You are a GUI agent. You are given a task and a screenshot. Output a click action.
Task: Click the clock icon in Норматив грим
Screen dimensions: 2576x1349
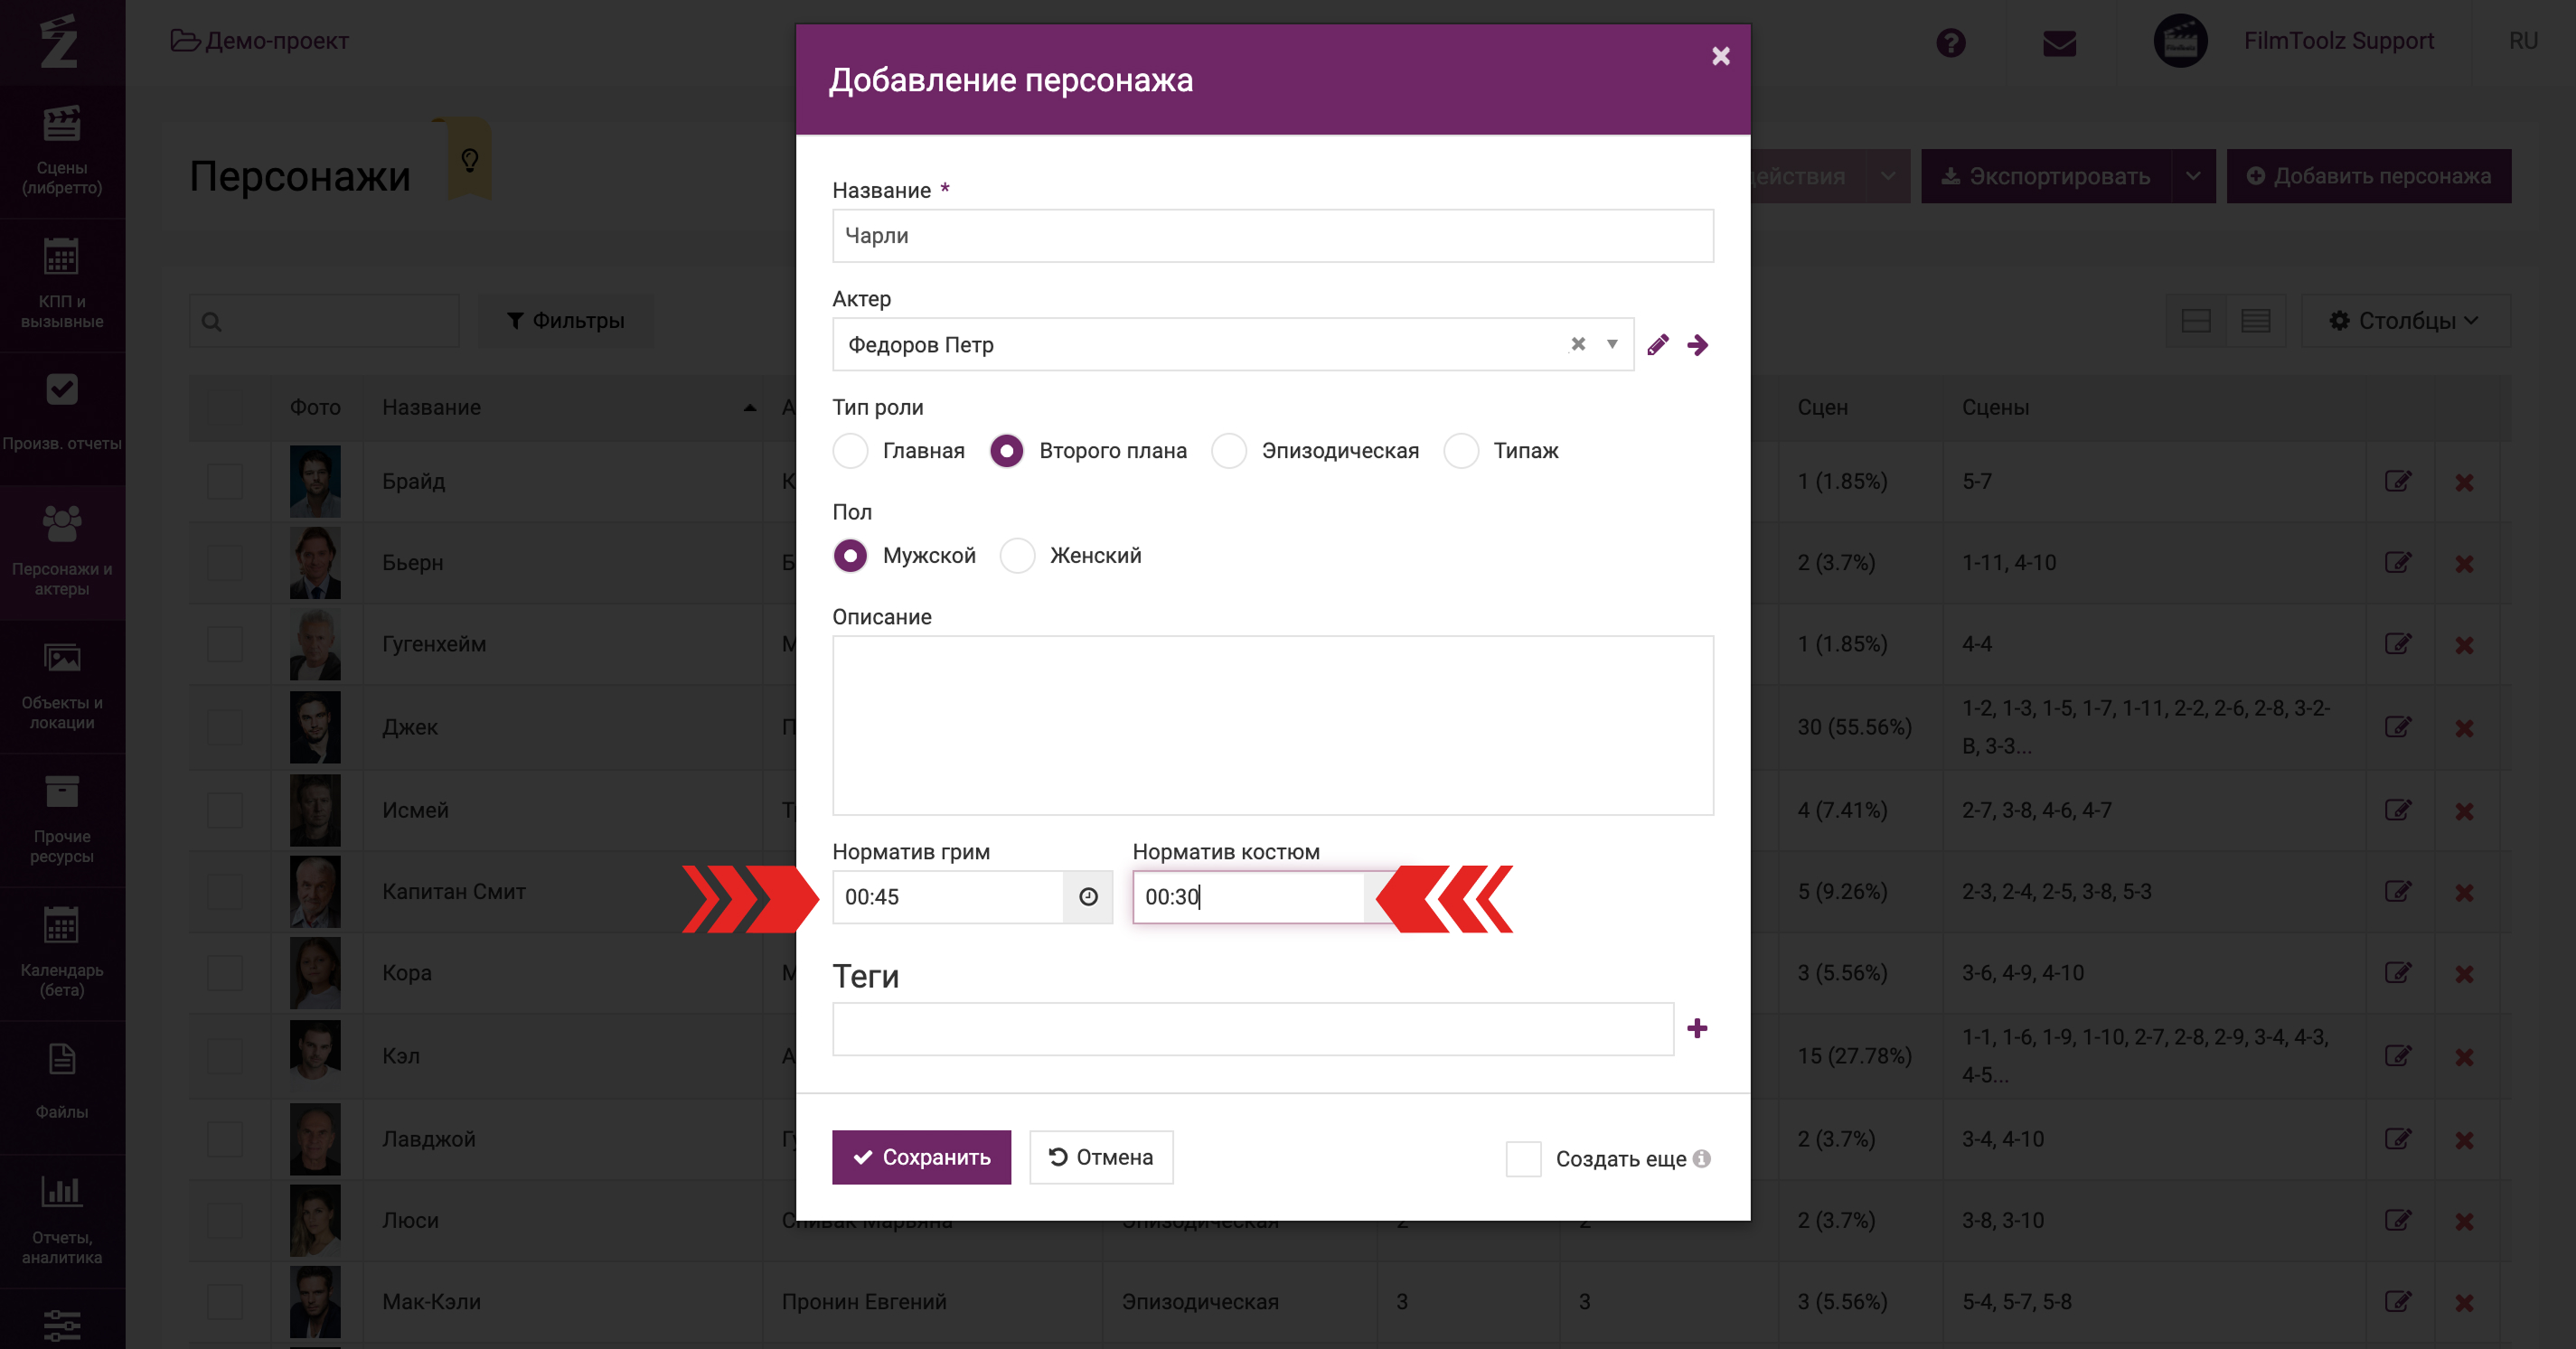[x=1088, y=897]
